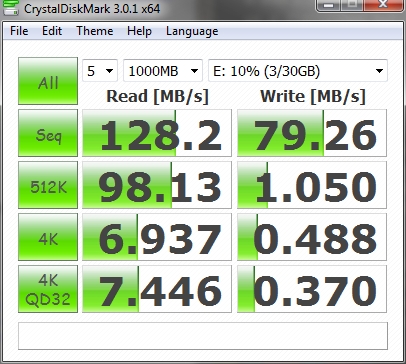Click the 4K write result 0.488

(x=312, y=237)
